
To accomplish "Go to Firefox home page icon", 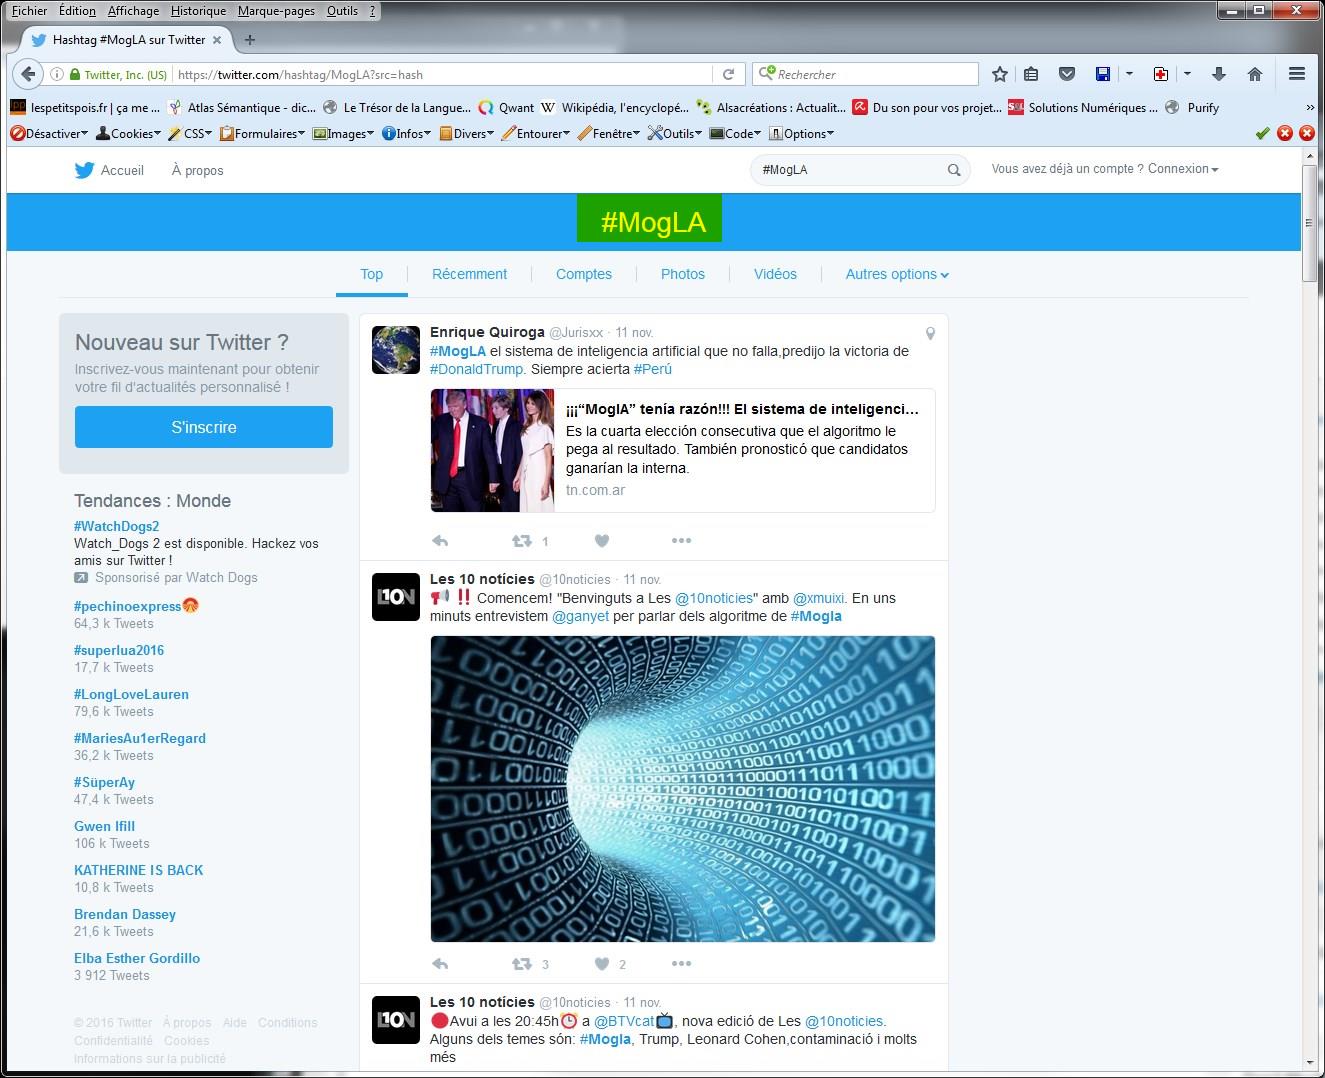I will click(1255, 74).
